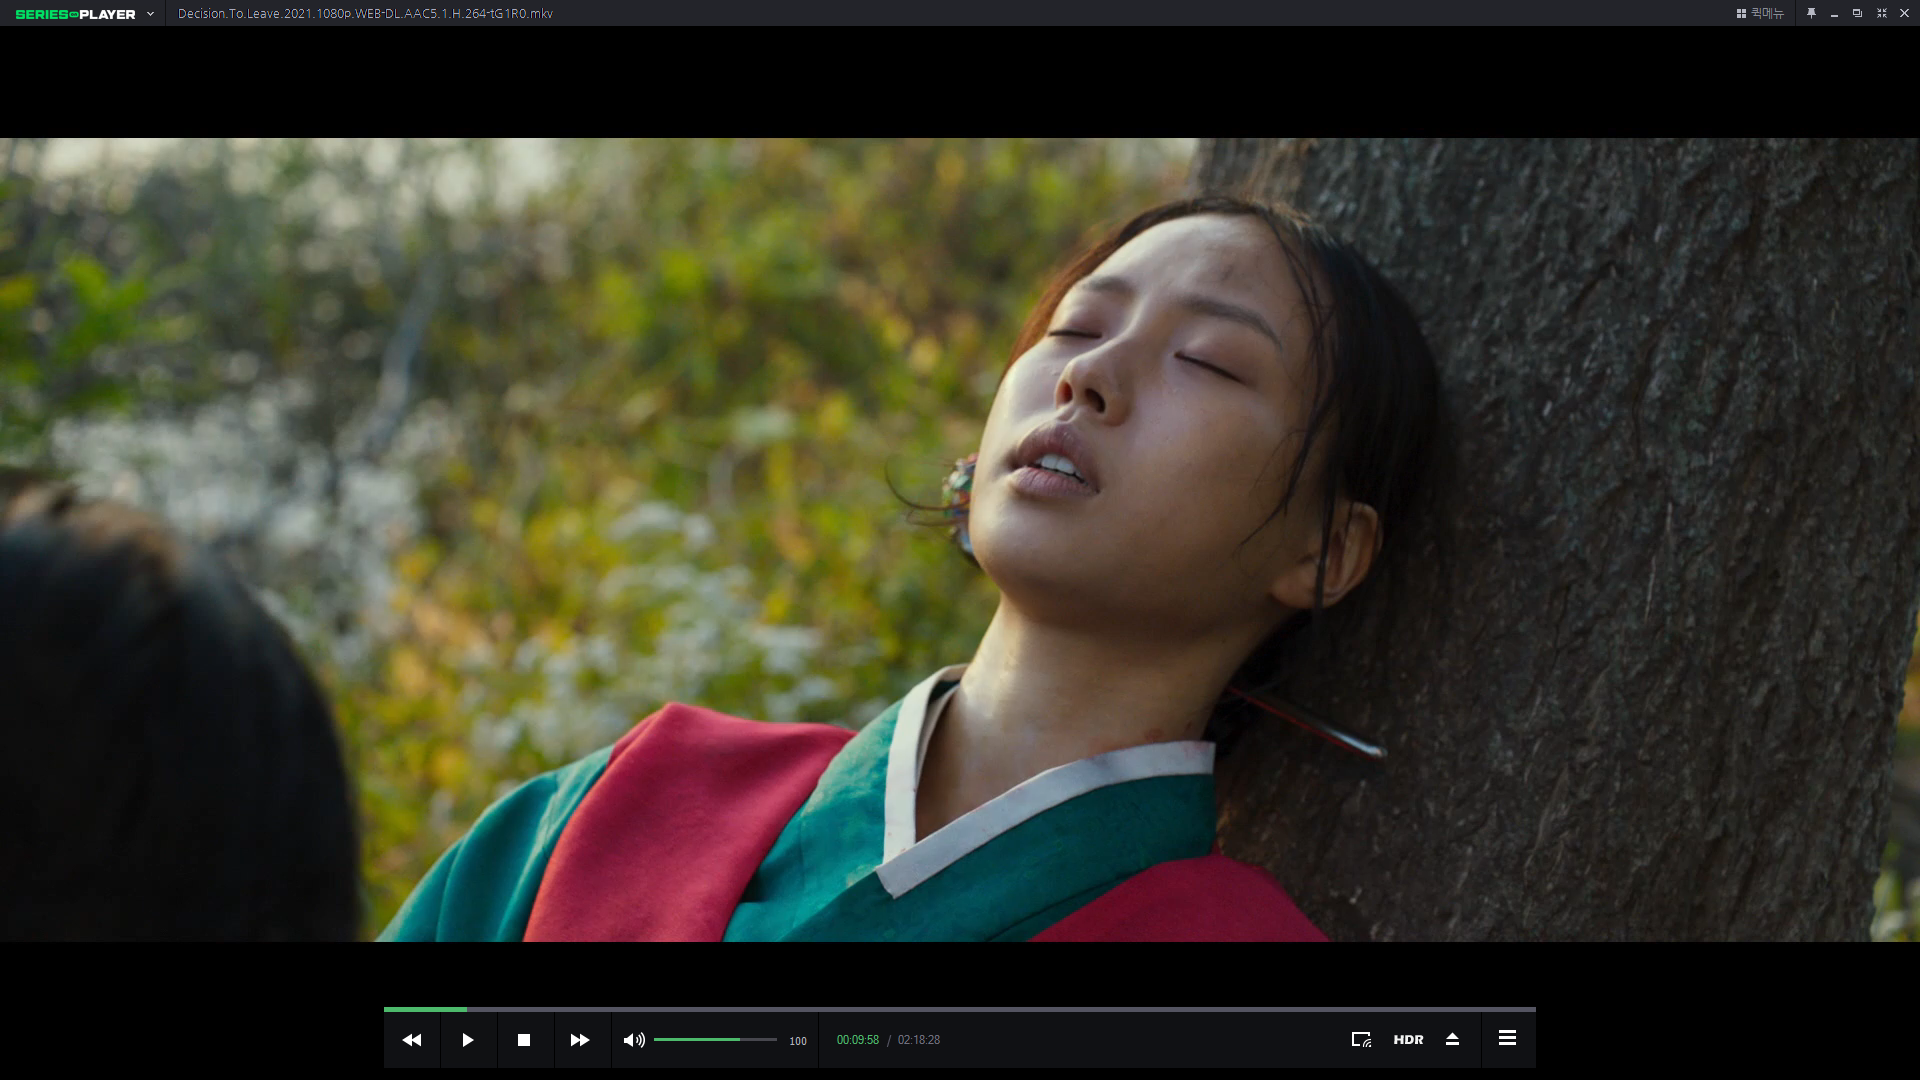1920x1080 pixels.
Task: Exit fullscreen with the shrink arrows icon
Action: tap(1881, 13)
